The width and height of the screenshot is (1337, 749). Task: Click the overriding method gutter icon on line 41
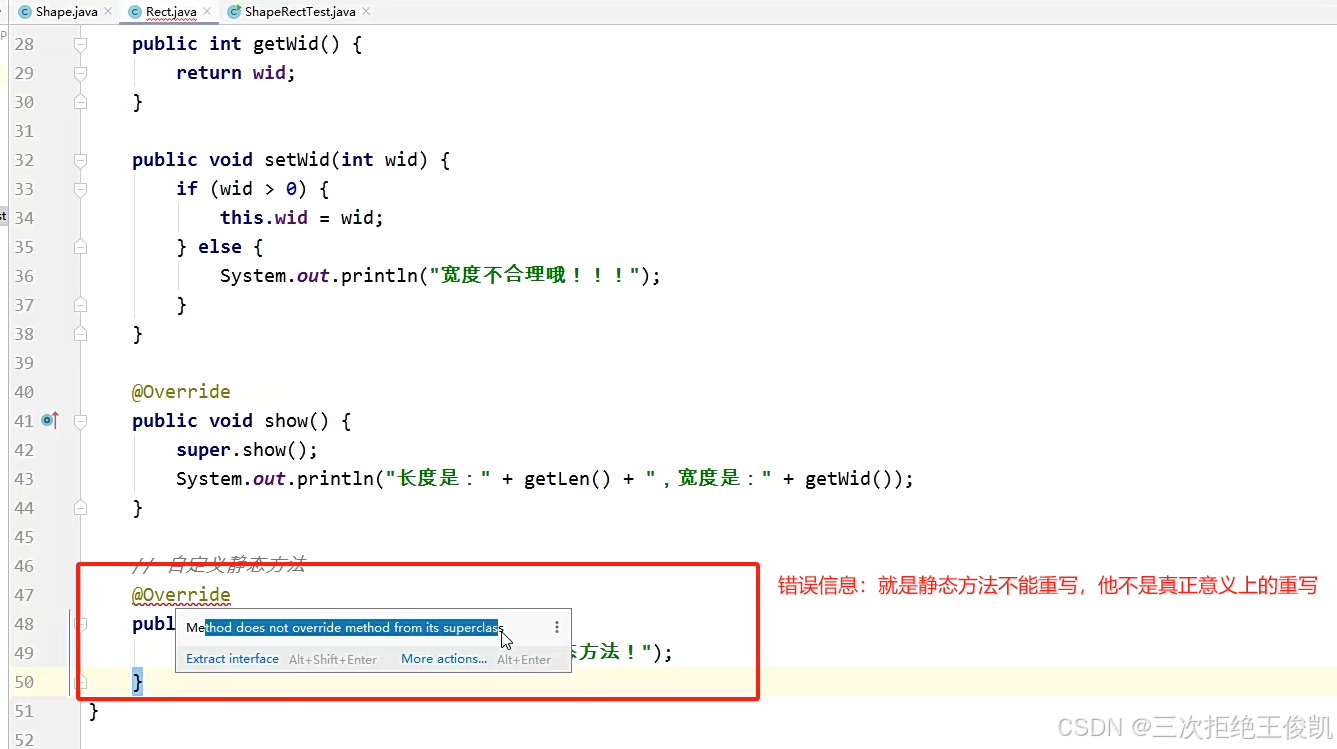(x=49, y=421)
